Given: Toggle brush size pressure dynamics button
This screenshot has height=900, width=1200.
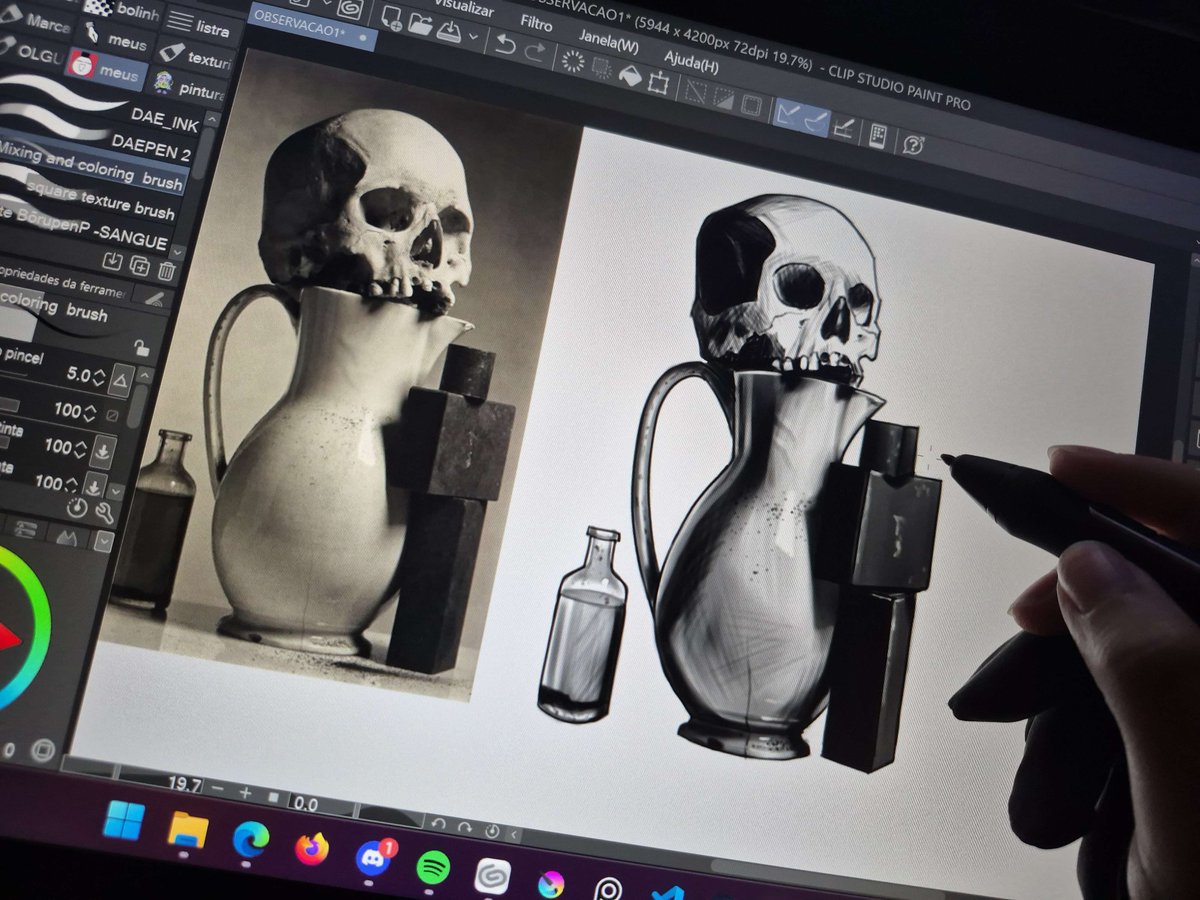Looking at the screenshot, I should (x=120, y=380).
